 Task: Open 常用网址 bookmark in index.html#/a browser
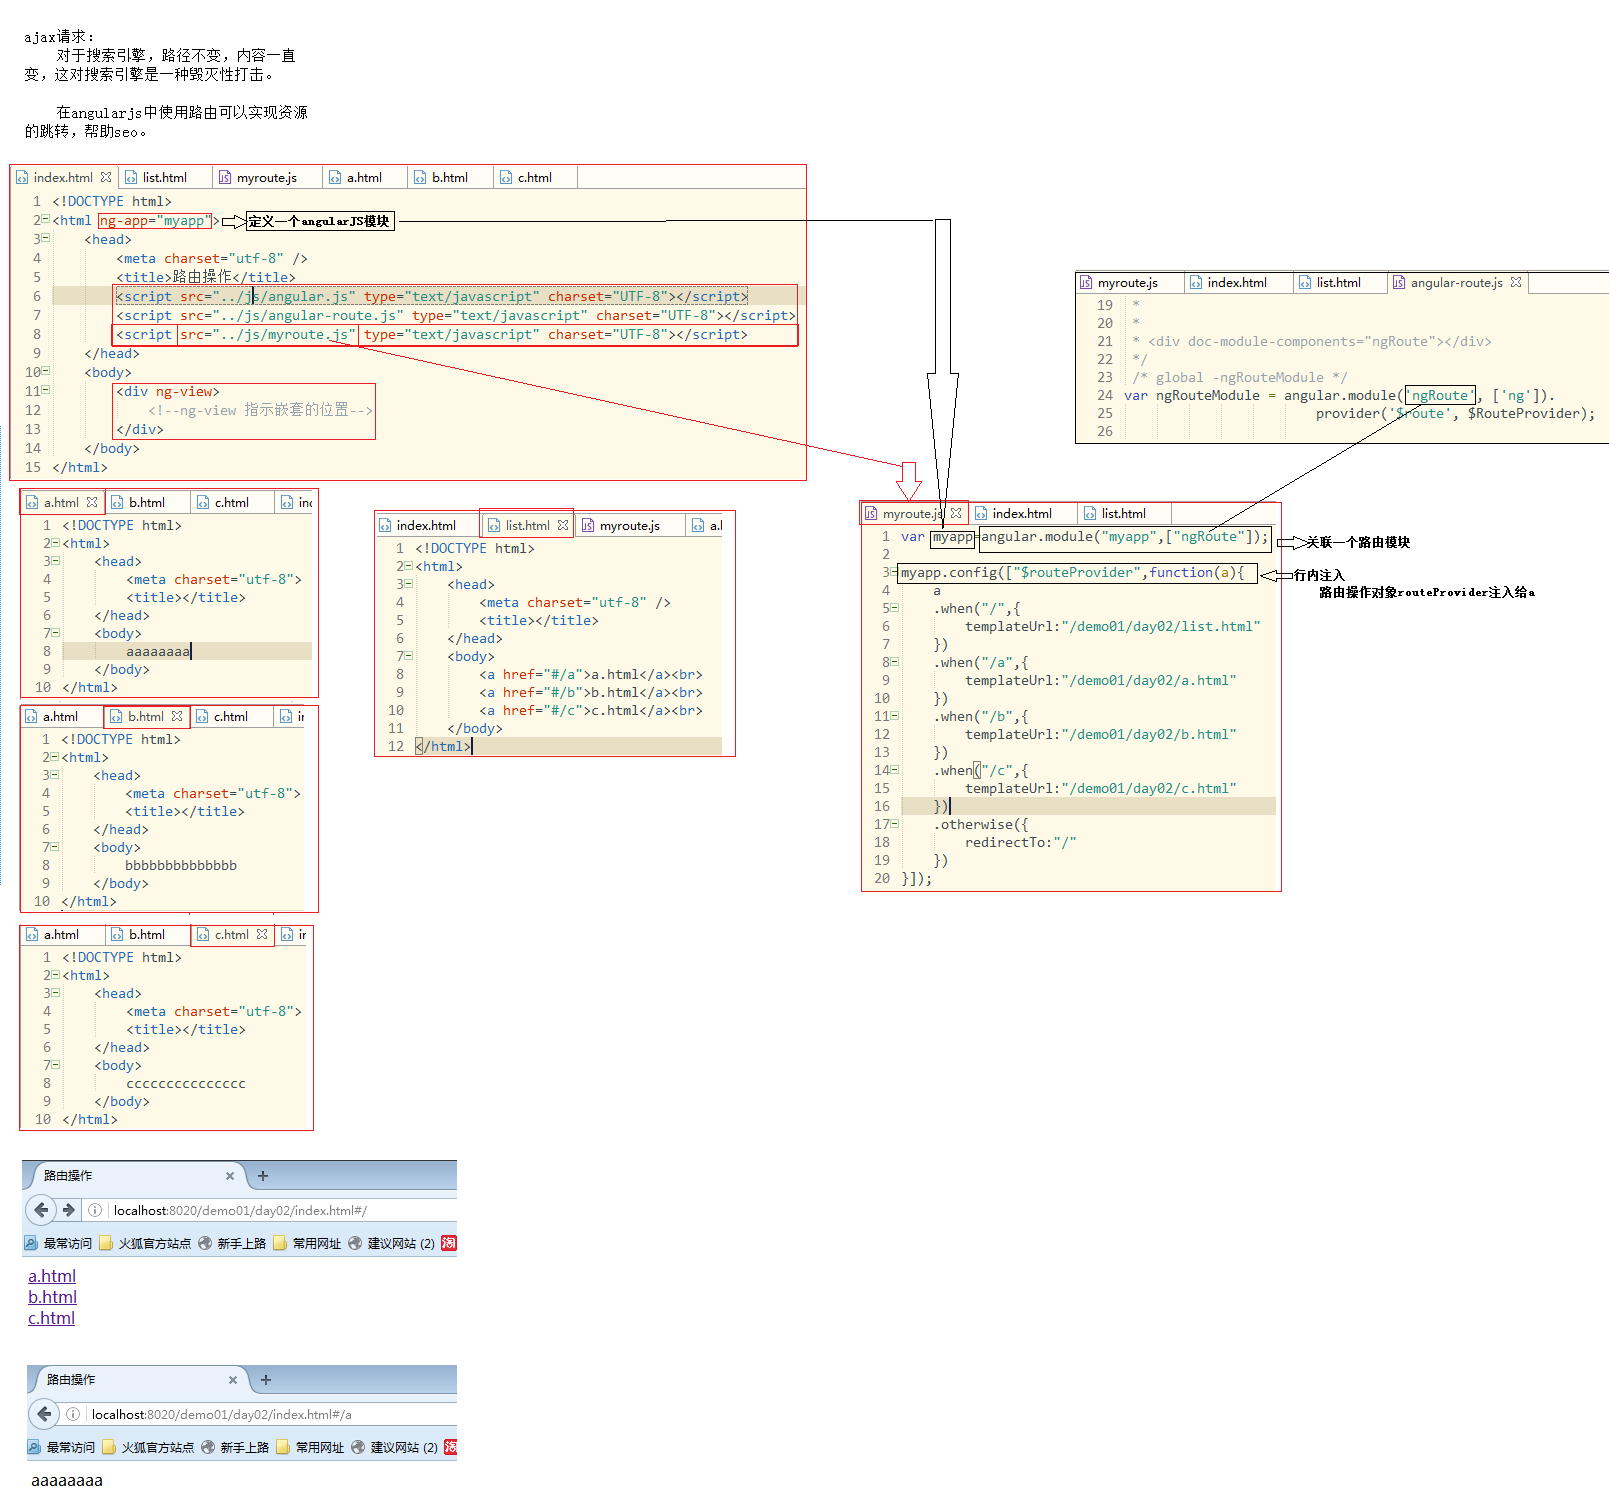[311, 1447]
